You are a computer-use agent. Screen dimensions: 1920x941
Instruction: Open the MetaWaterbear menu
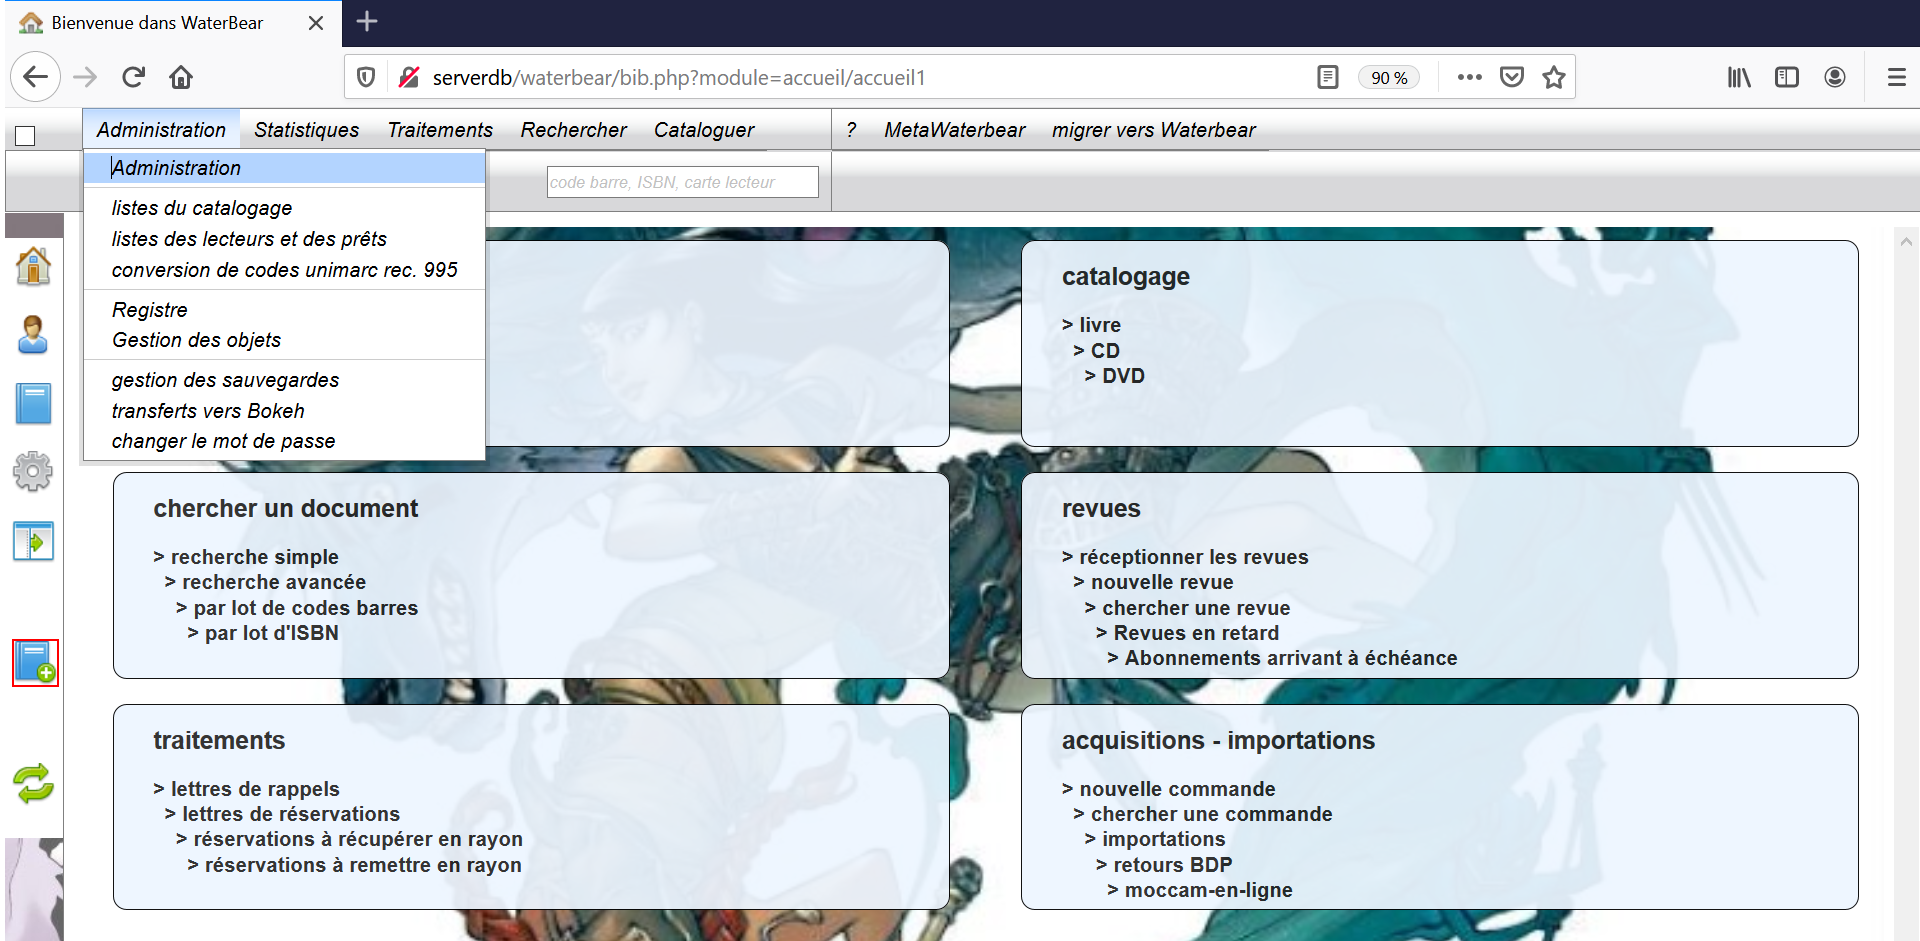point(954,130)
